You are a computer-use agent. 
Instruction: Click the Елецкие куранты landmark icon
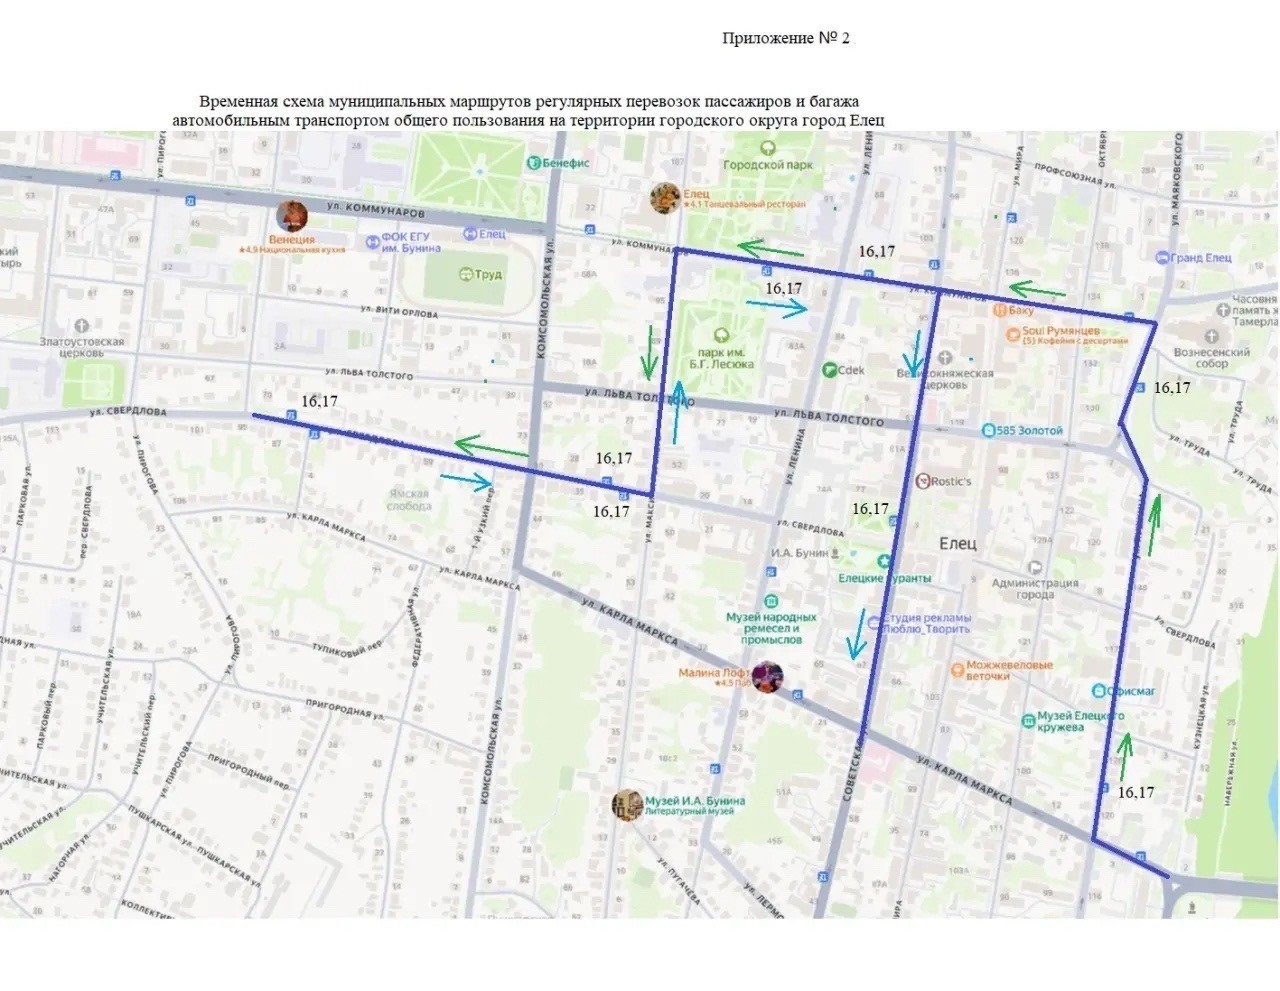(x=884, y=562)
